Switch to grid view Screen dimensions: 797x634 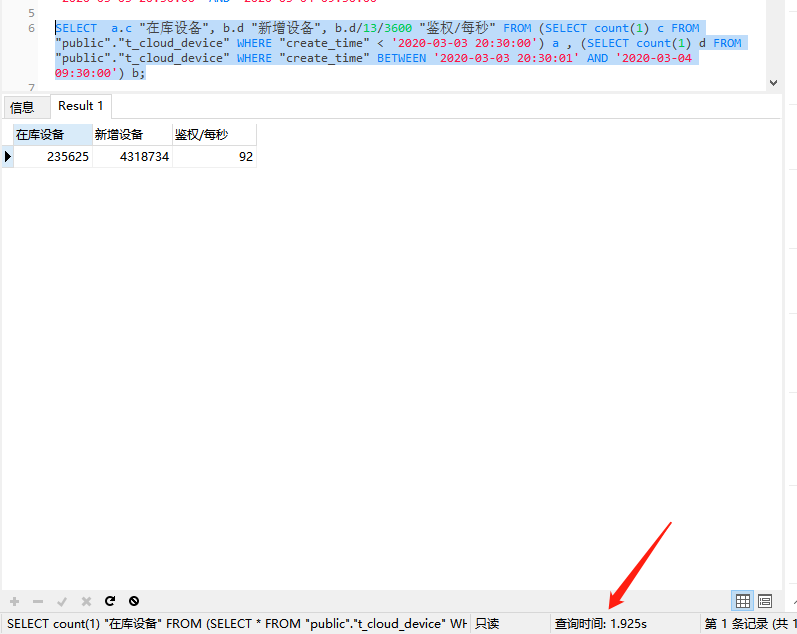coord(742,601)
